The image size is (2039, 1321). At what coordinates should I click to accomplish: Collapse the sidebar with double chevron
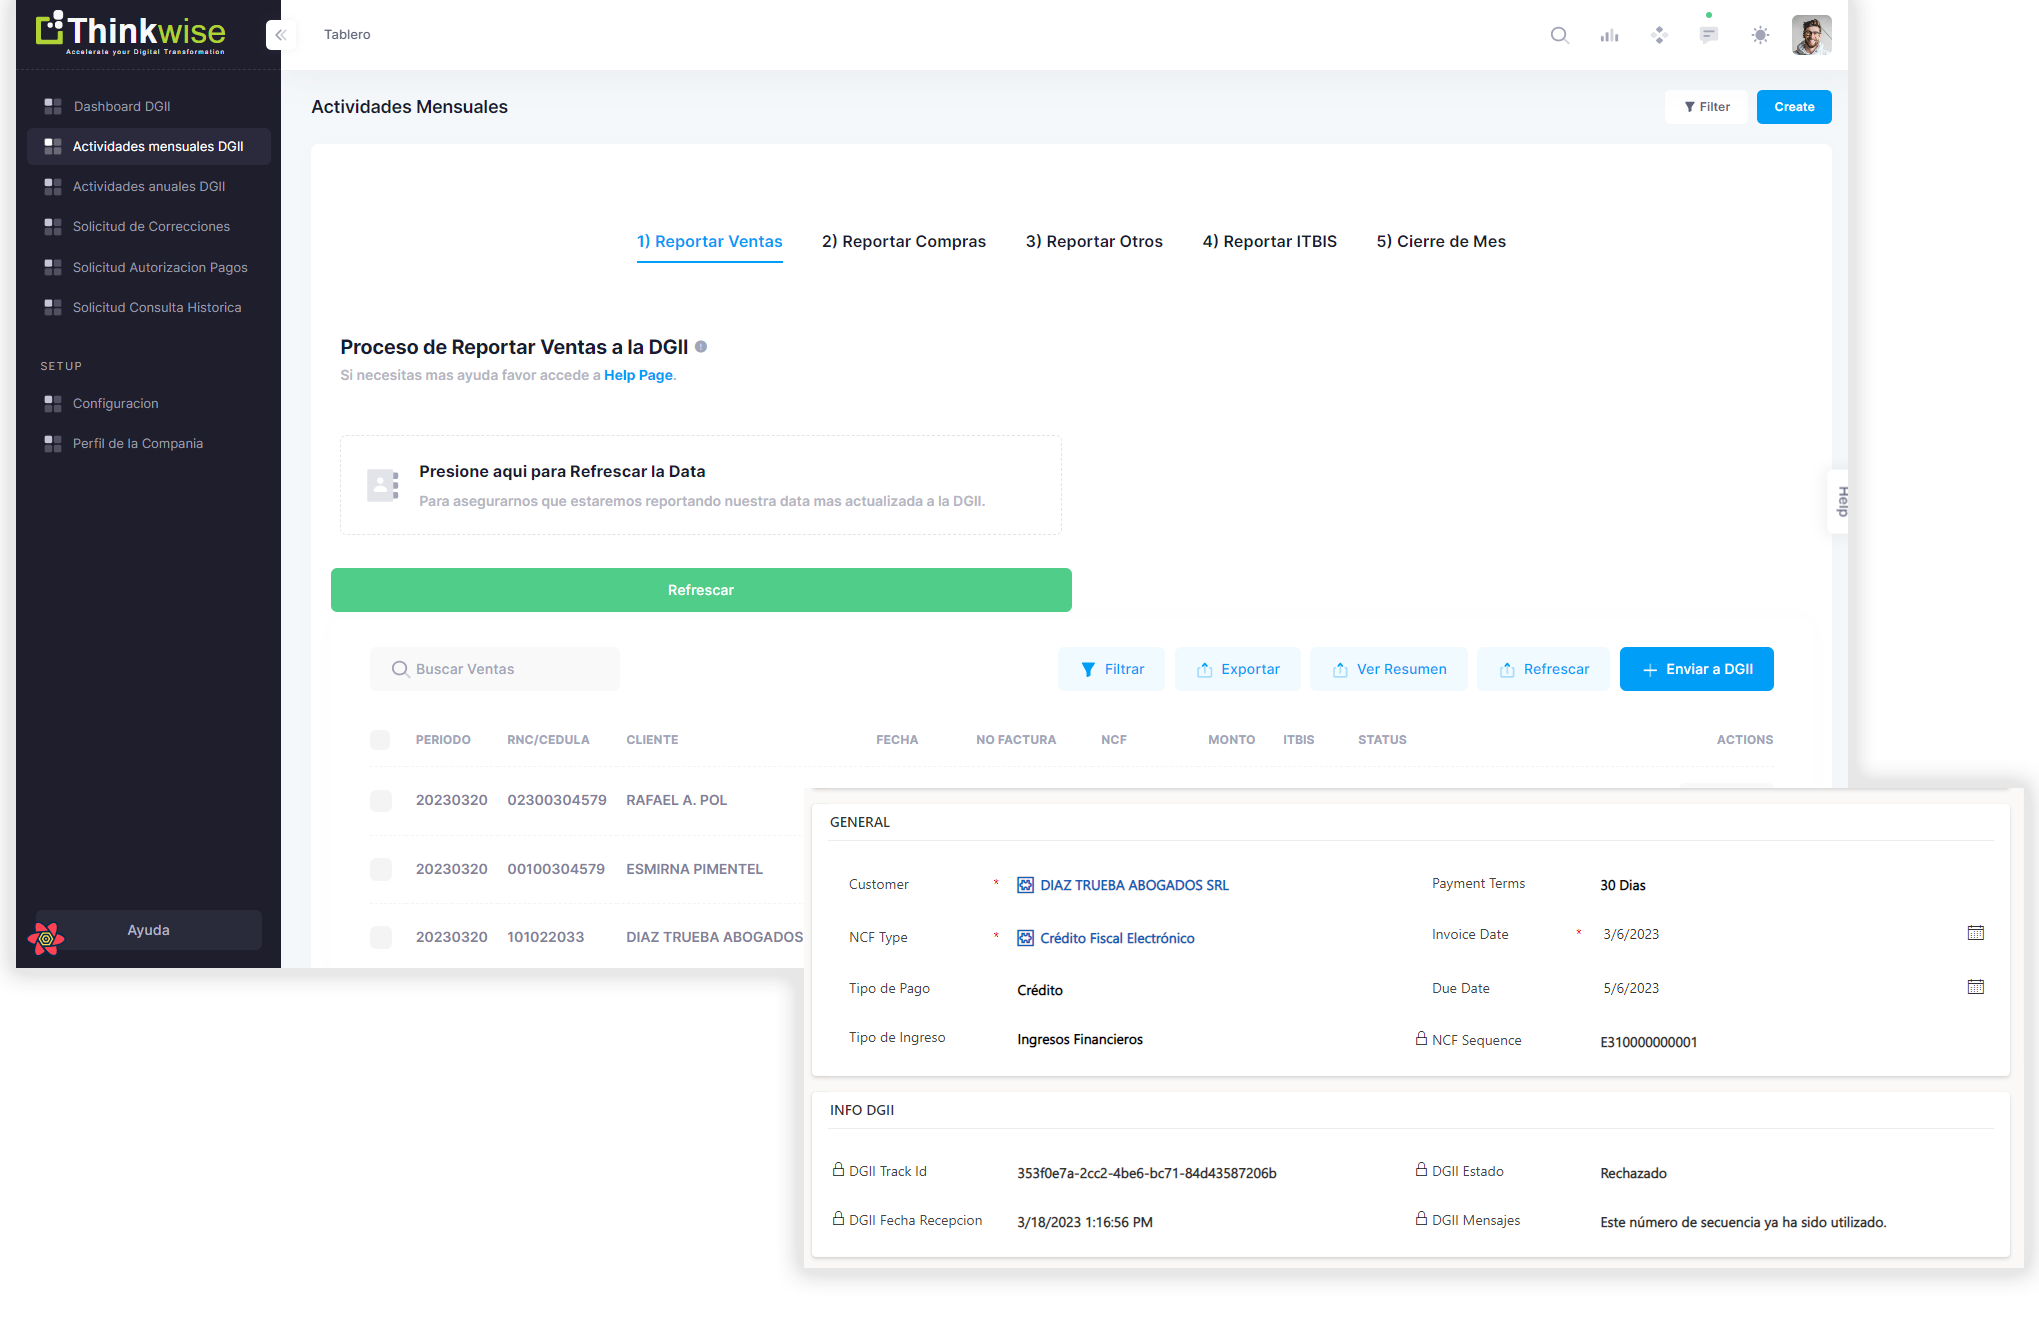click(281, 35)
